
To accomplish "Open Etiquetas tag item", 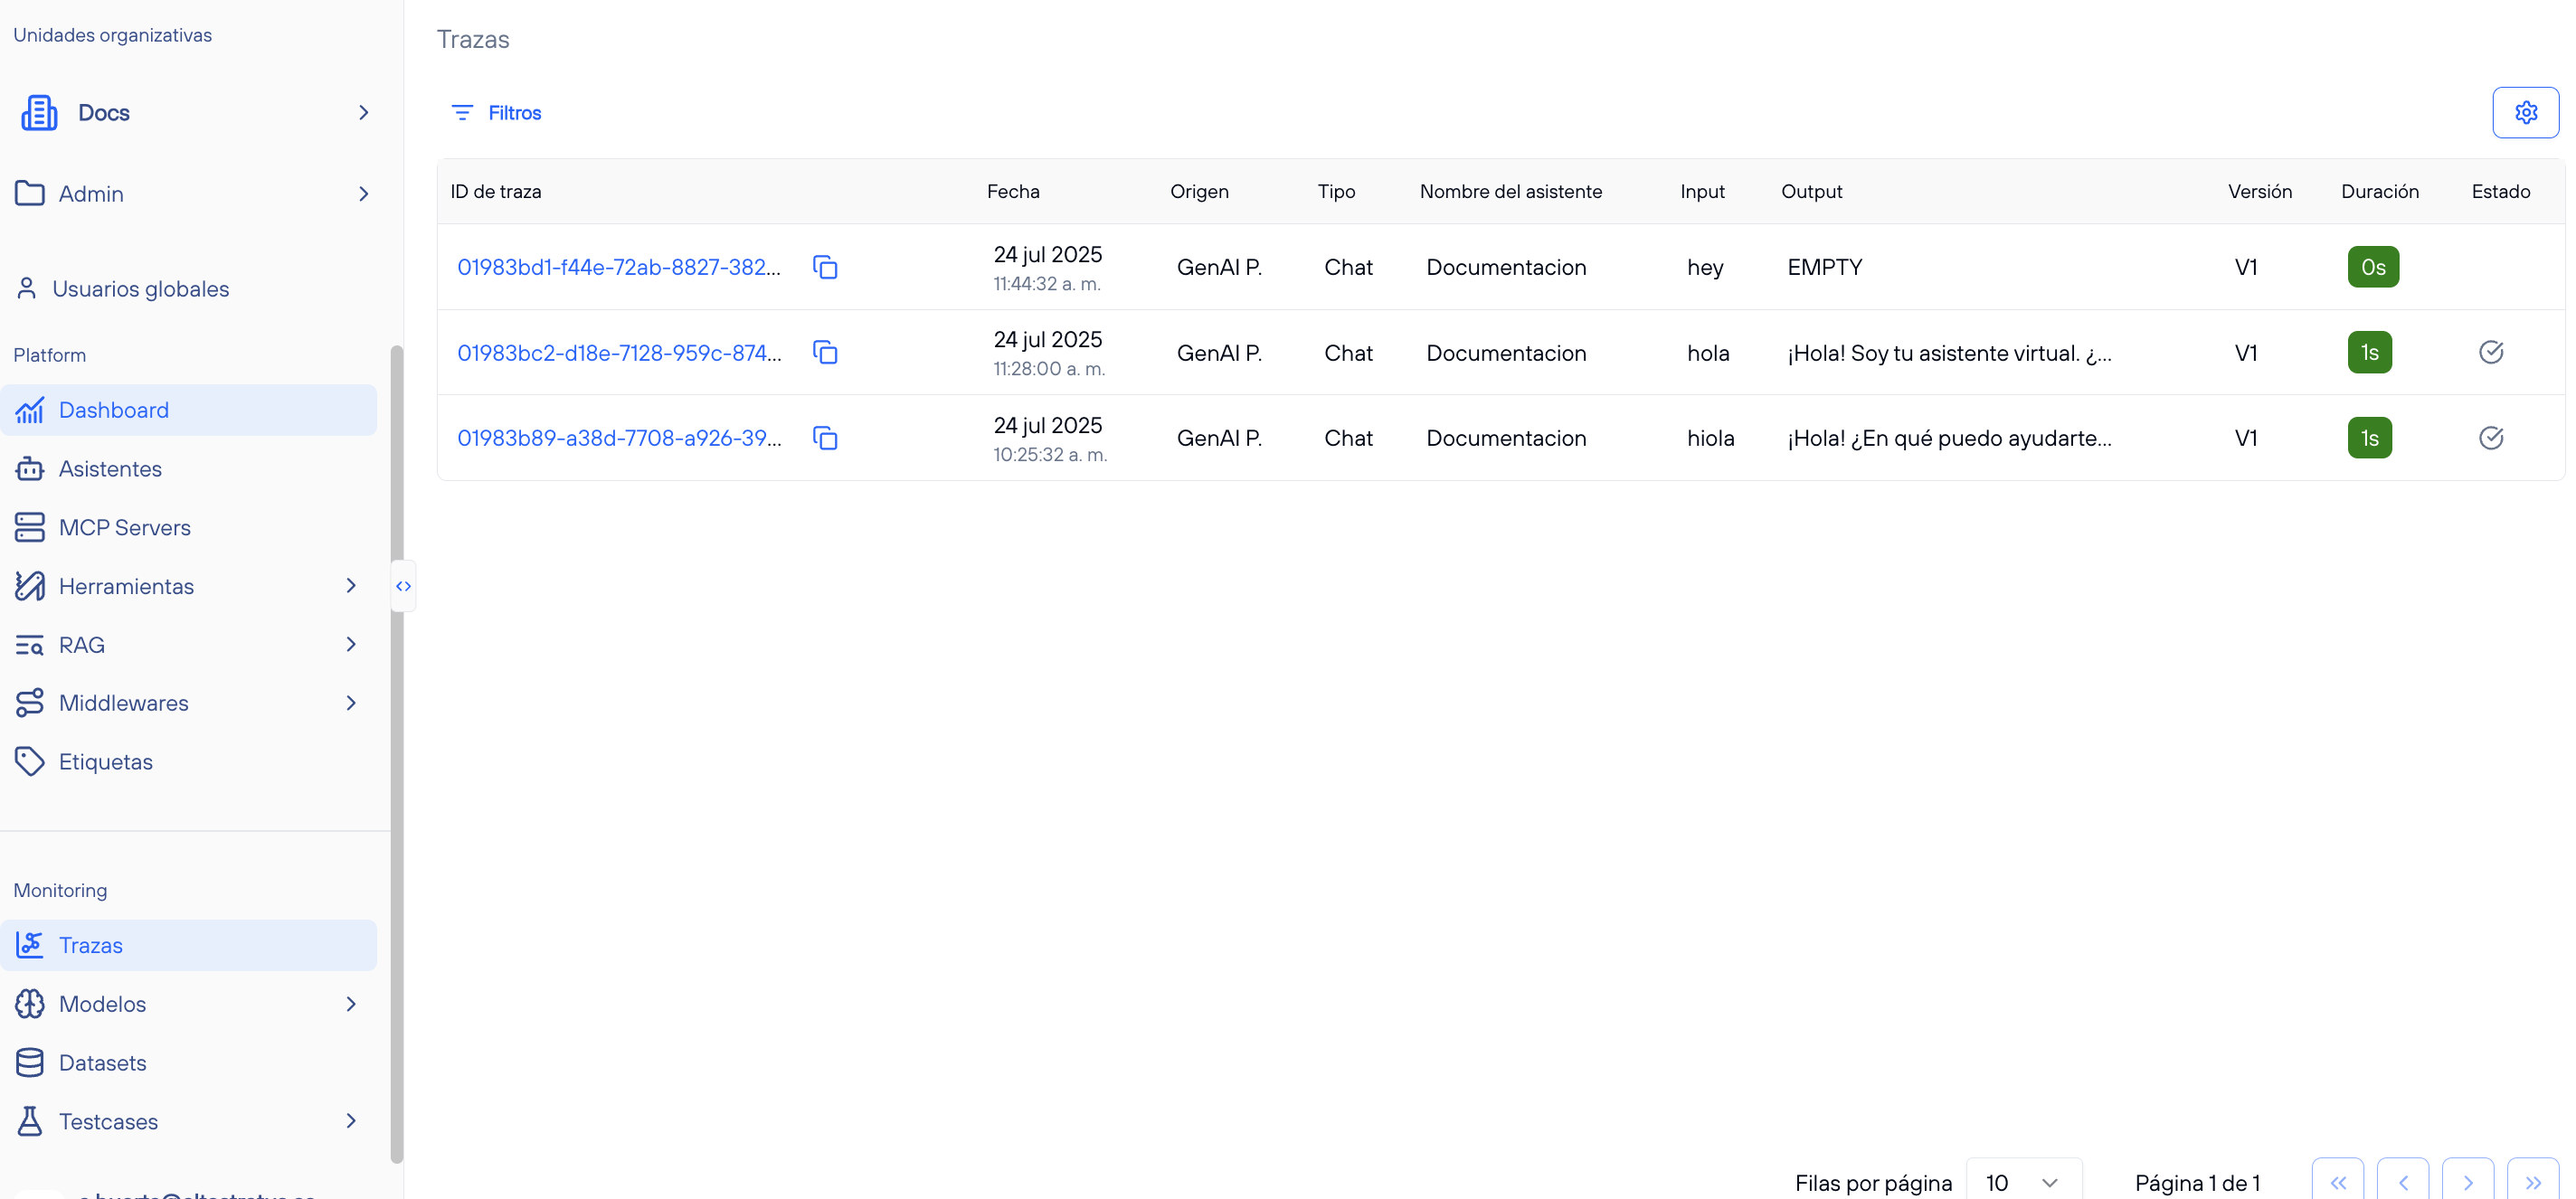I will pyautogui.click(x=105, y=762).
